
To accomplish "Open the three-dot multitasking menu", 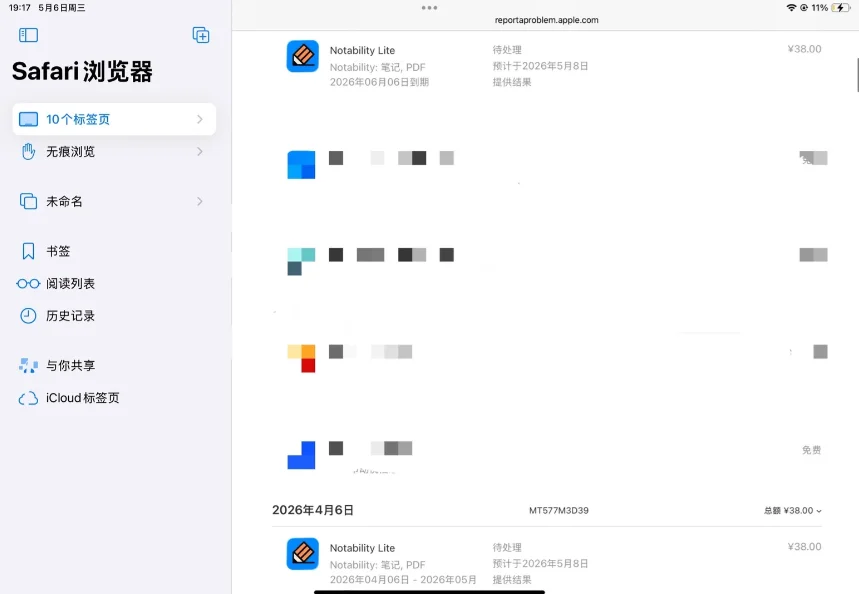I will (429, 8).
